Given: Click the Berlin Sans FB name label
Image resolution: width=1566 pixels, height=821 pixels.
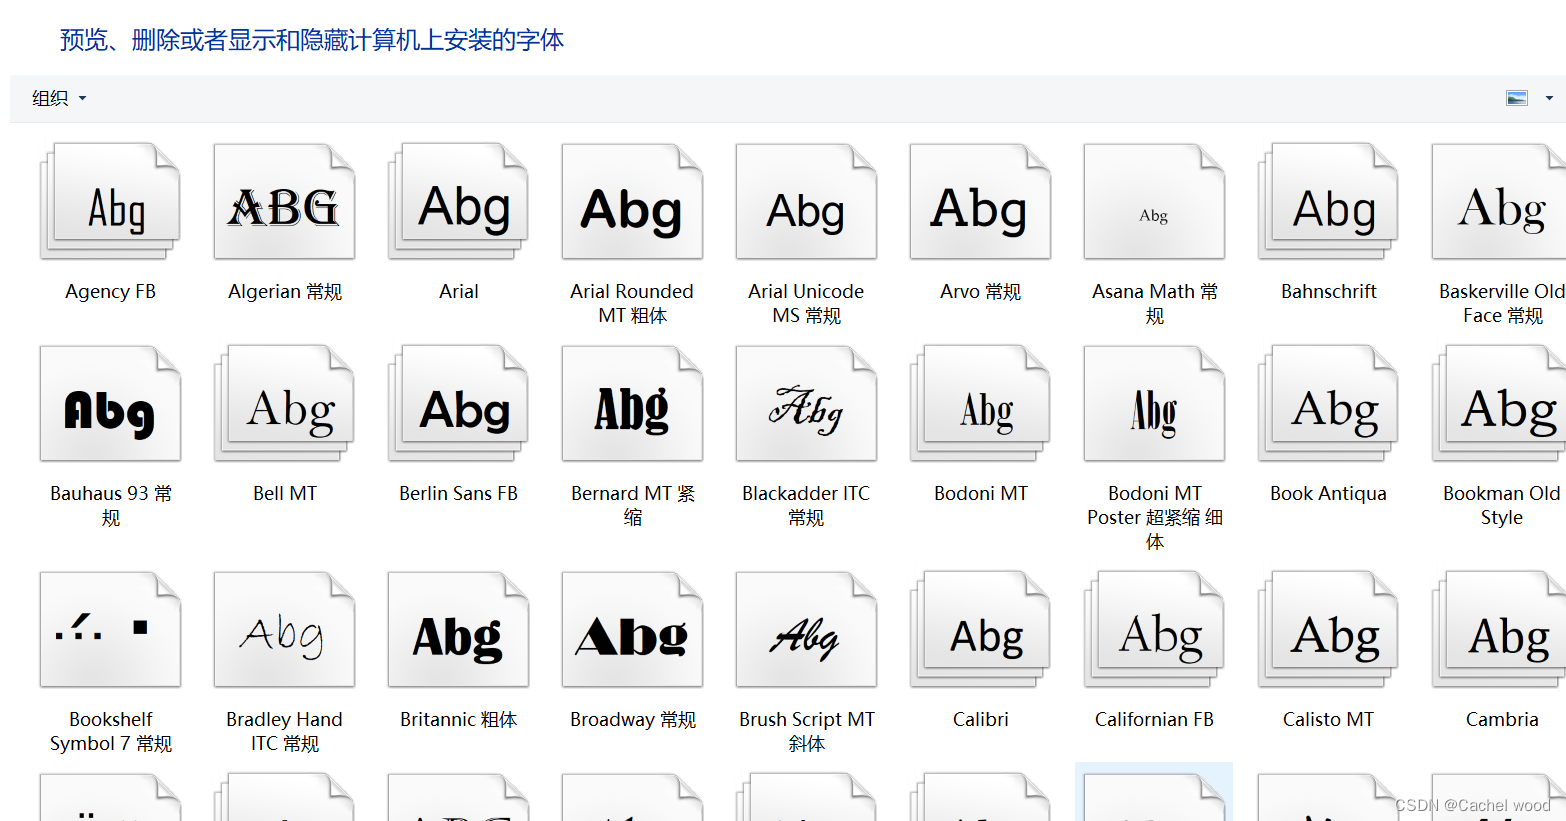Looking at the screenshot, I should click(458, 493).
